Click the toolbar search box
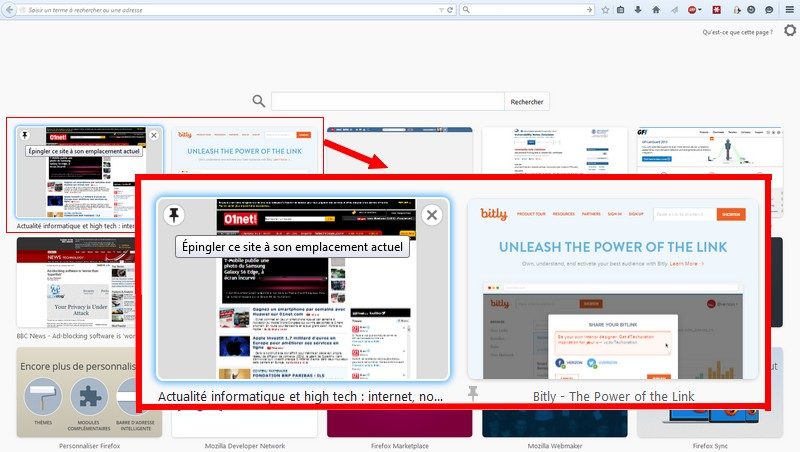 528,10
